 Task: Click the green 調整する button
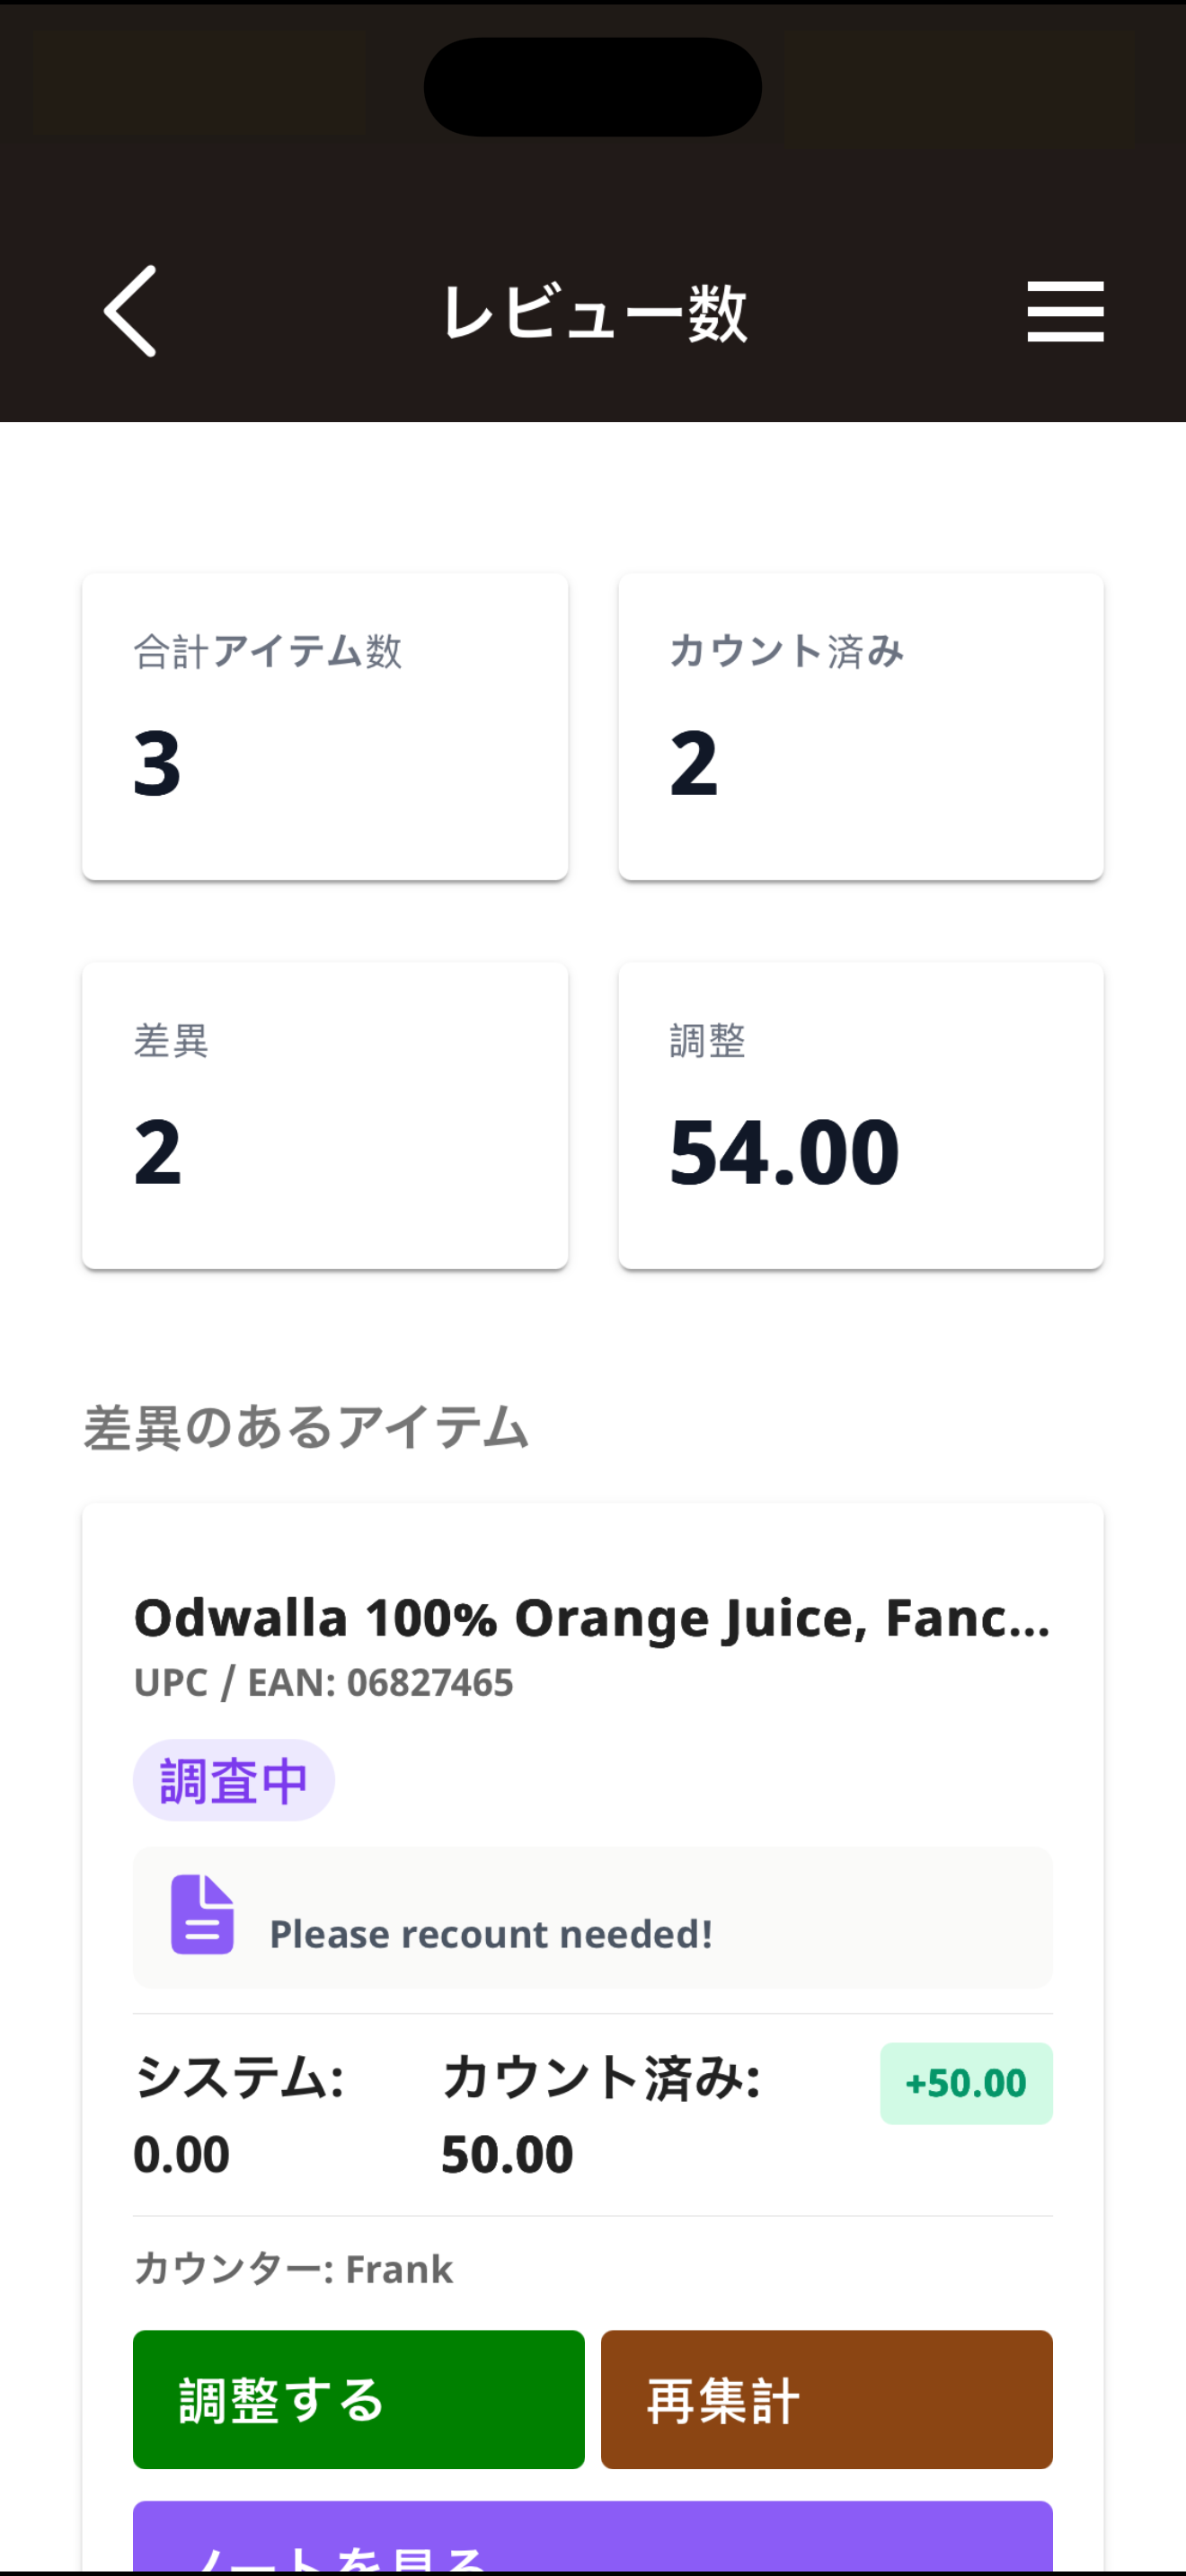[359, 2399]
